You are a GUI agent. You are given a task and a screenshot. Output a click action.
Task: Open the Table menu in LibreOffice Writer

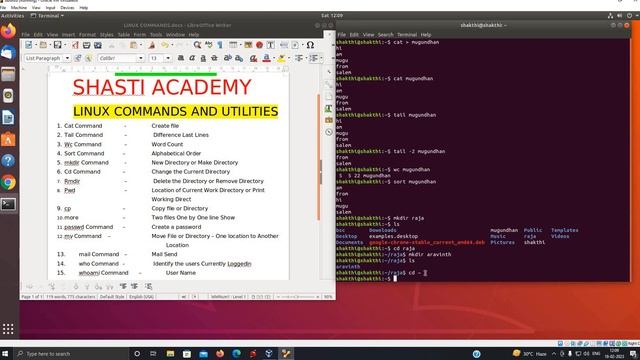click(123, 35)
